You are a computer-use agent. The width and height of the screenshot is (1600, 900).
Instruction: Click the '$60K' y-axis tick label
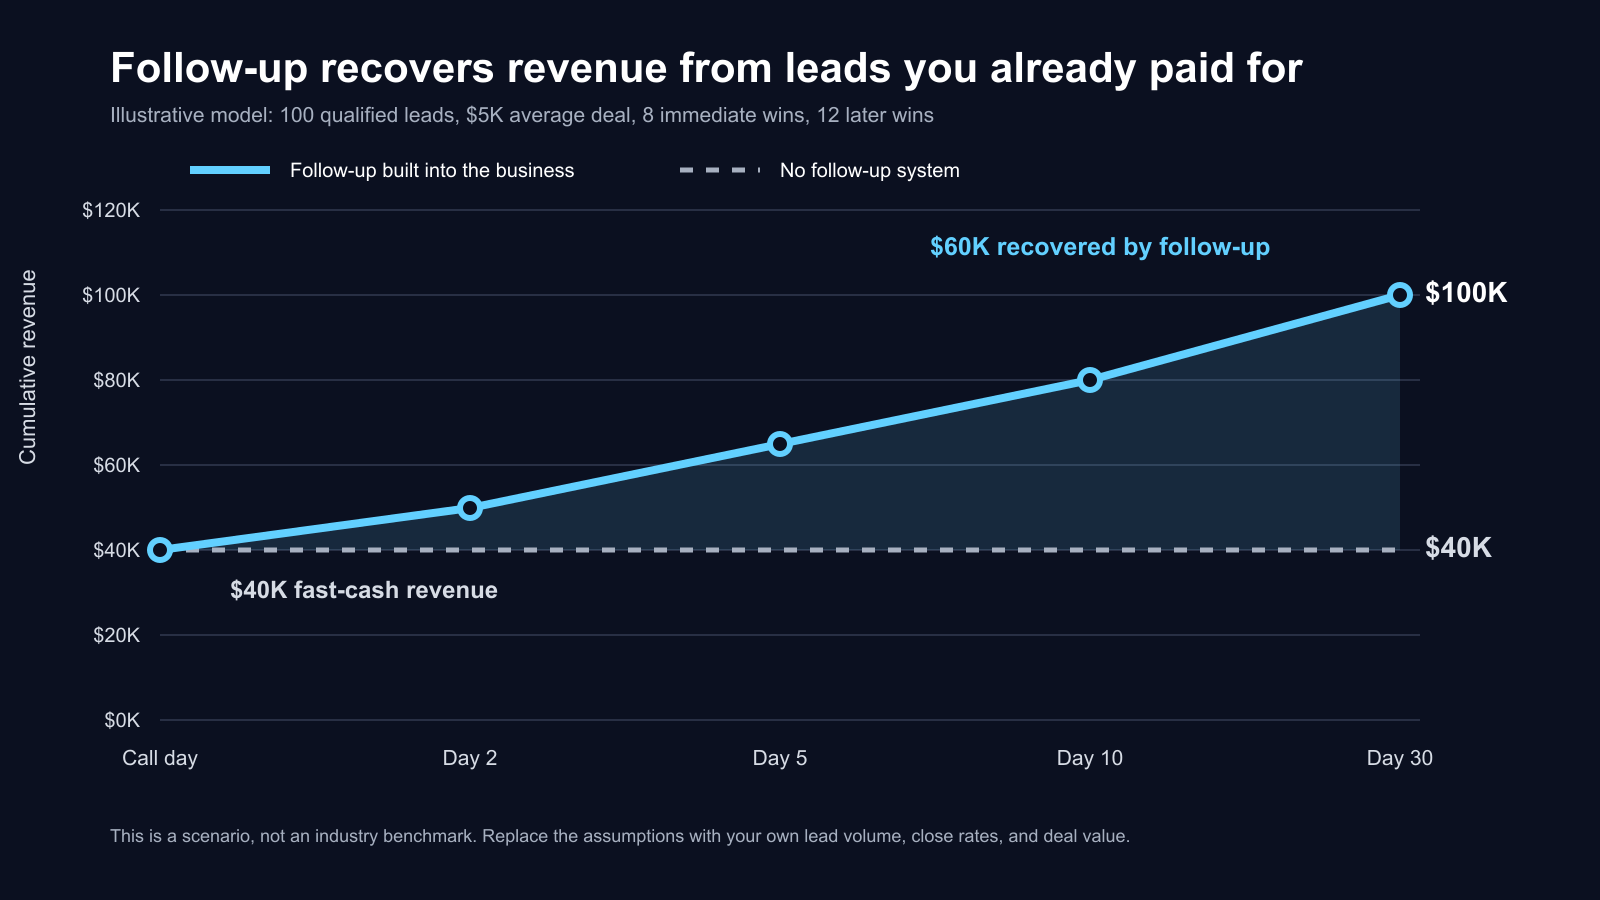pyautogui.click(x=116, y=465)
